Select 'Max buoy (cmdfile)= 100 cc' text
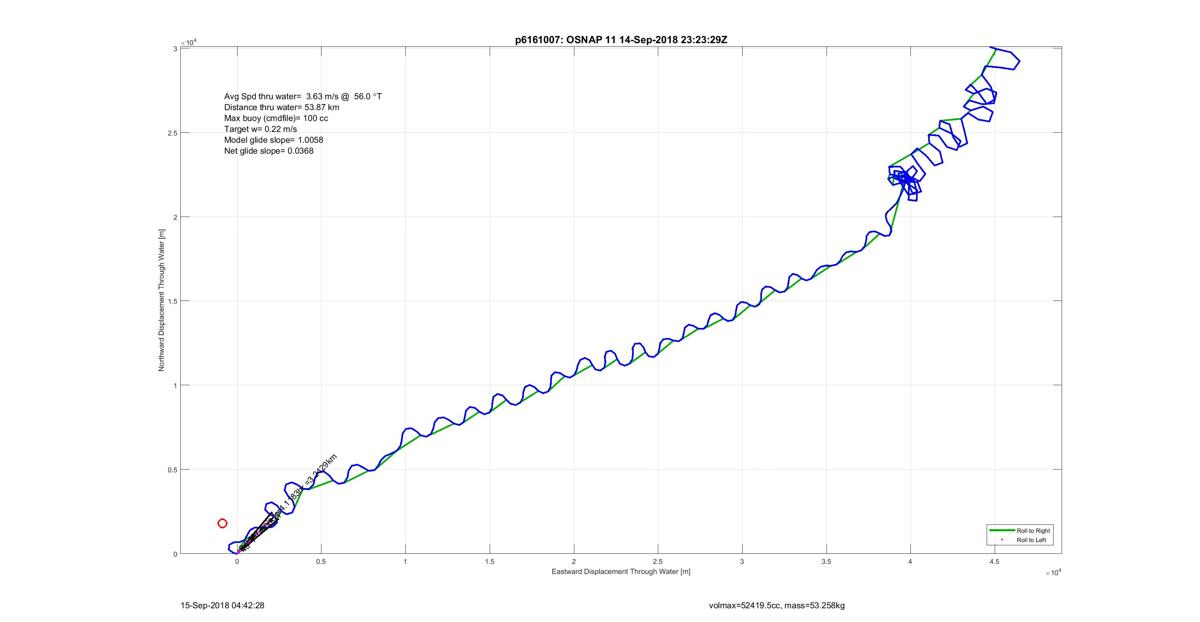1200x622 pixels. tap(275, 118)
